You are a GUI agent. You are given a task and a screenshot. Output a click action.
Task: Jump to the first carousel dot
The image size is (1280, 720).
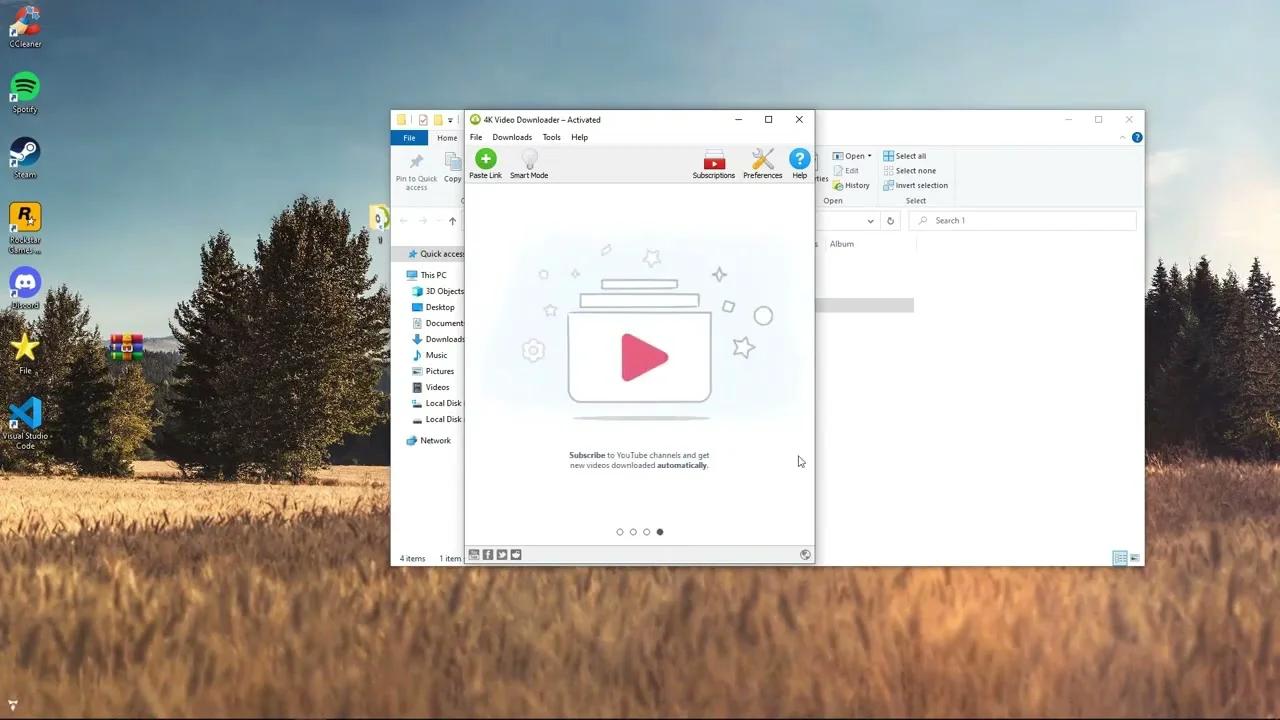pyautogui.click(x=620, y=531)
